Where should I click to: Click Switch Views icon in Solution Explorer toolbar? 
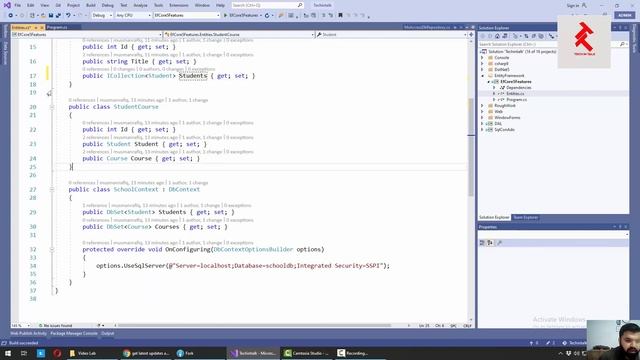click(x=505, y=36)
